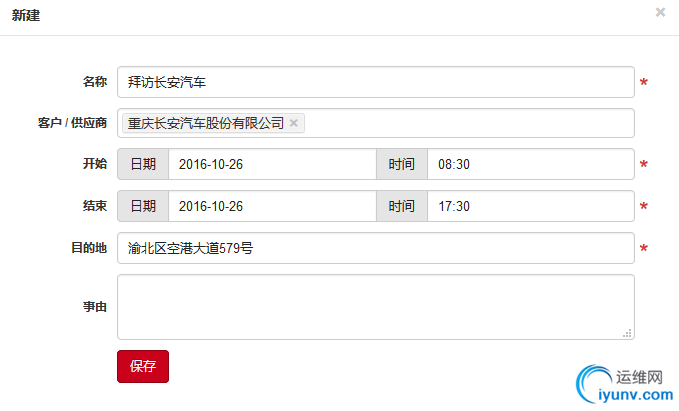Click the 事由 text area resize handle

point(627,333)
